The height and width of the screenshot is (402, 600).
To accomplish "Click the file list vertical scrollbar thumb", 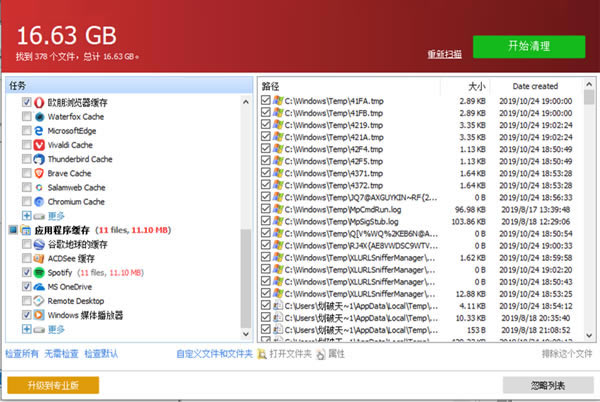I will (x=589, y=97).
